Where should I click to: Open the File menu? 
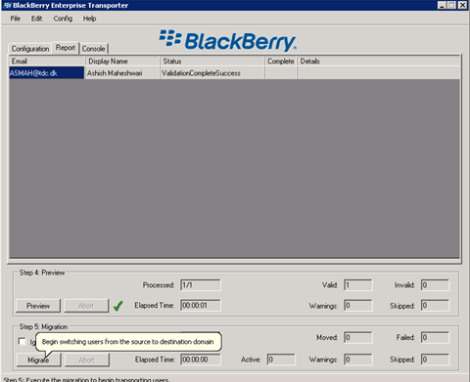15,19
